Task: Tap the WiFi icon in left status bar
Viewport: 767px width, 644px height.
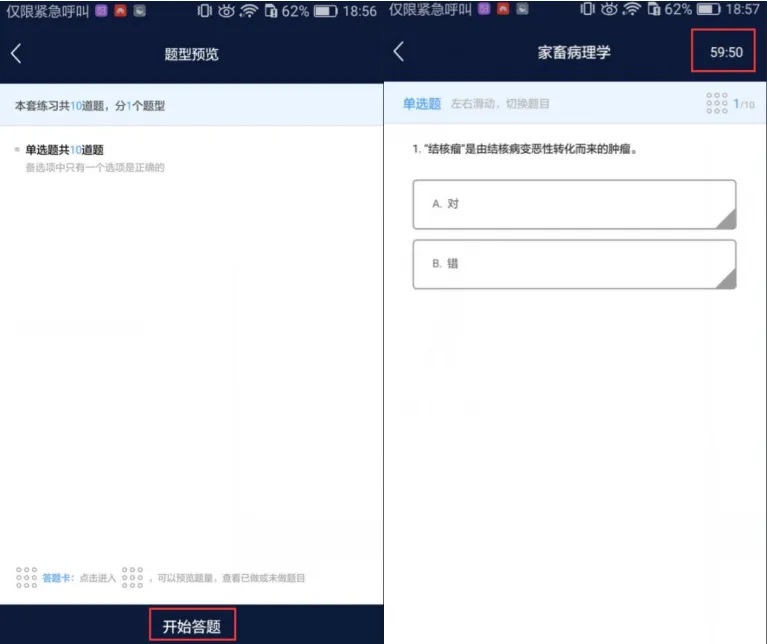Action: (249, 11)
